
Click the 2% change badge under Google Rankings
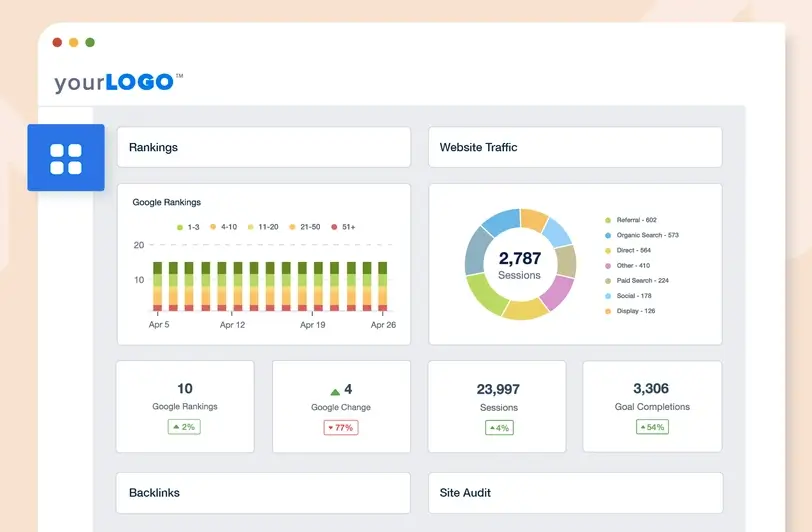184,427
